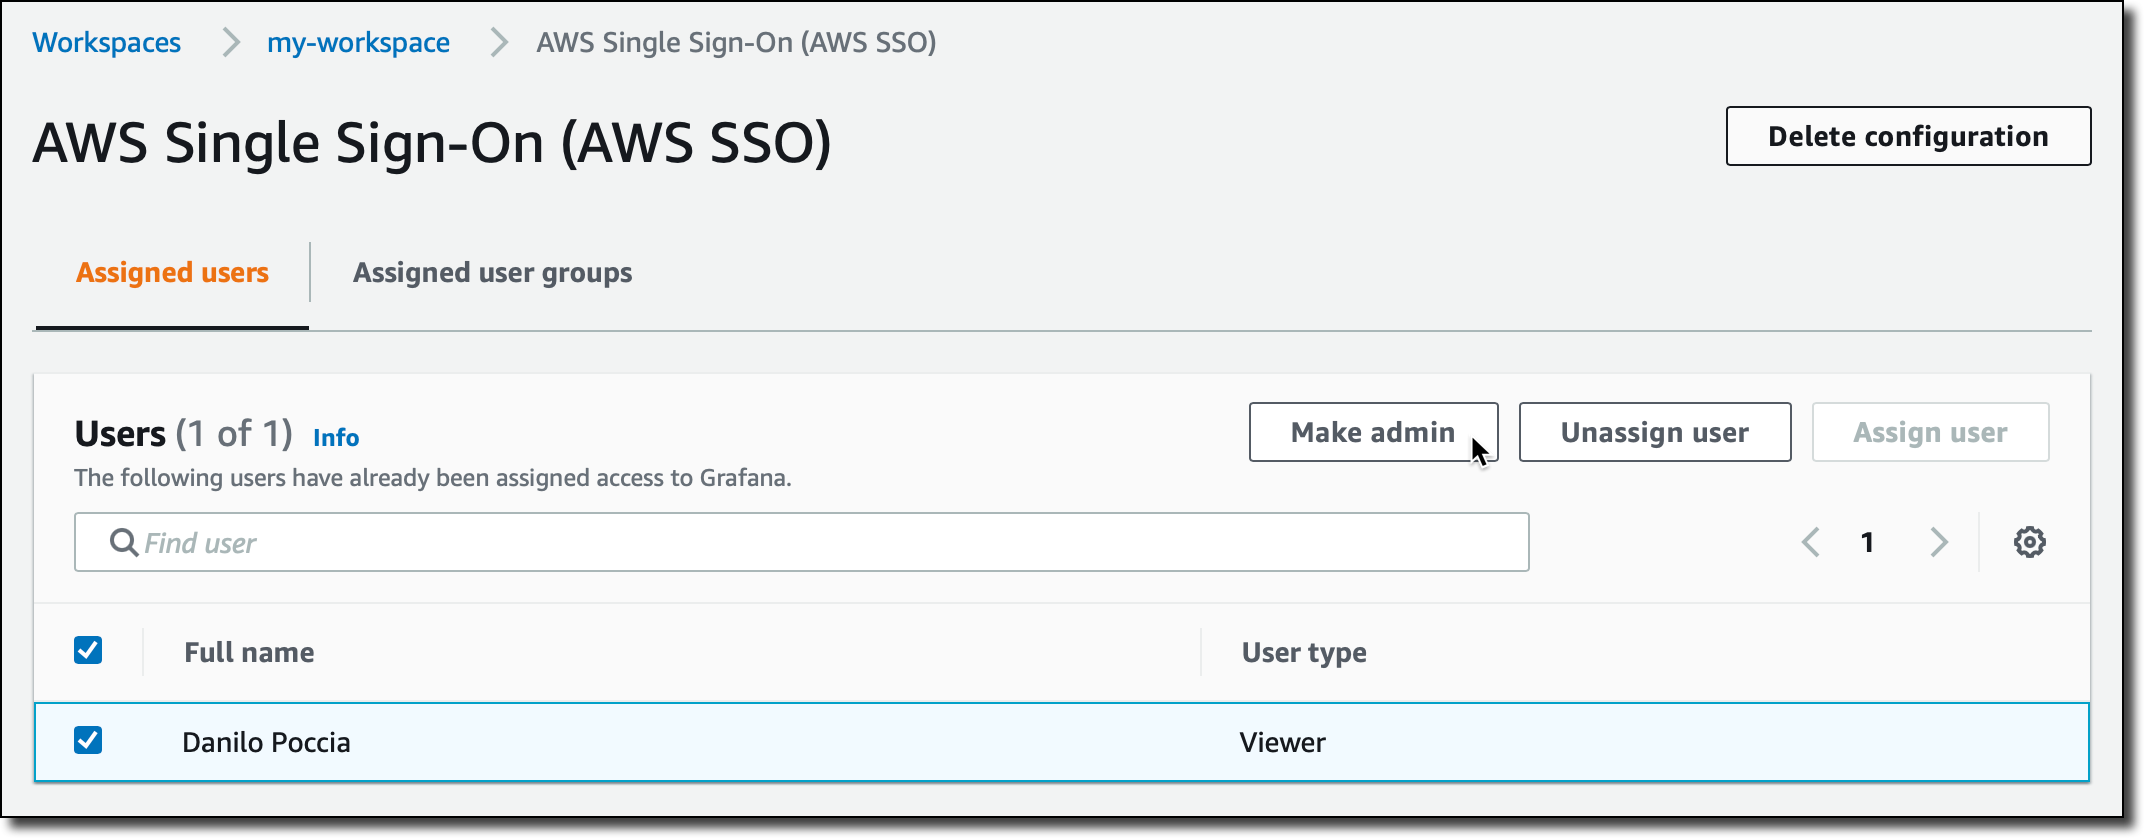Focus the Find user search field
This screenshot has height=838, width=2144.
coord(800,542)
